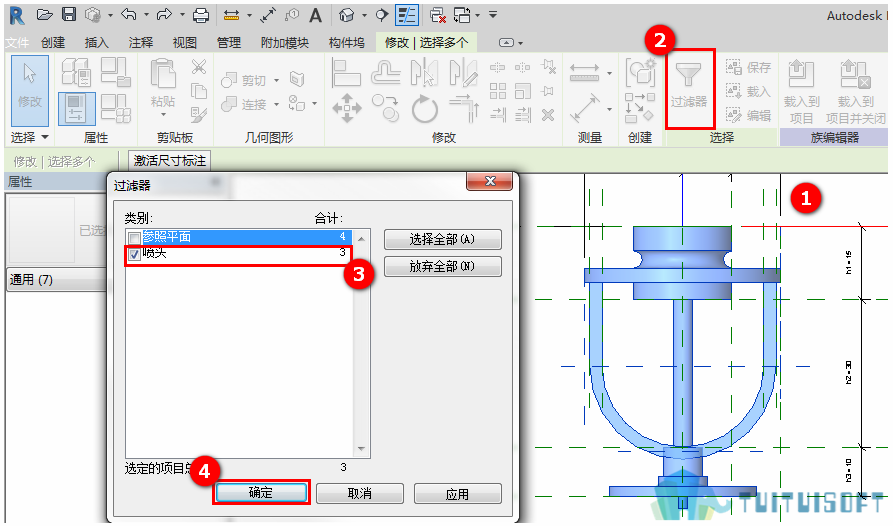The image size is (893, 526).
Task: Print using the printer icon
Action: (200, 15)
